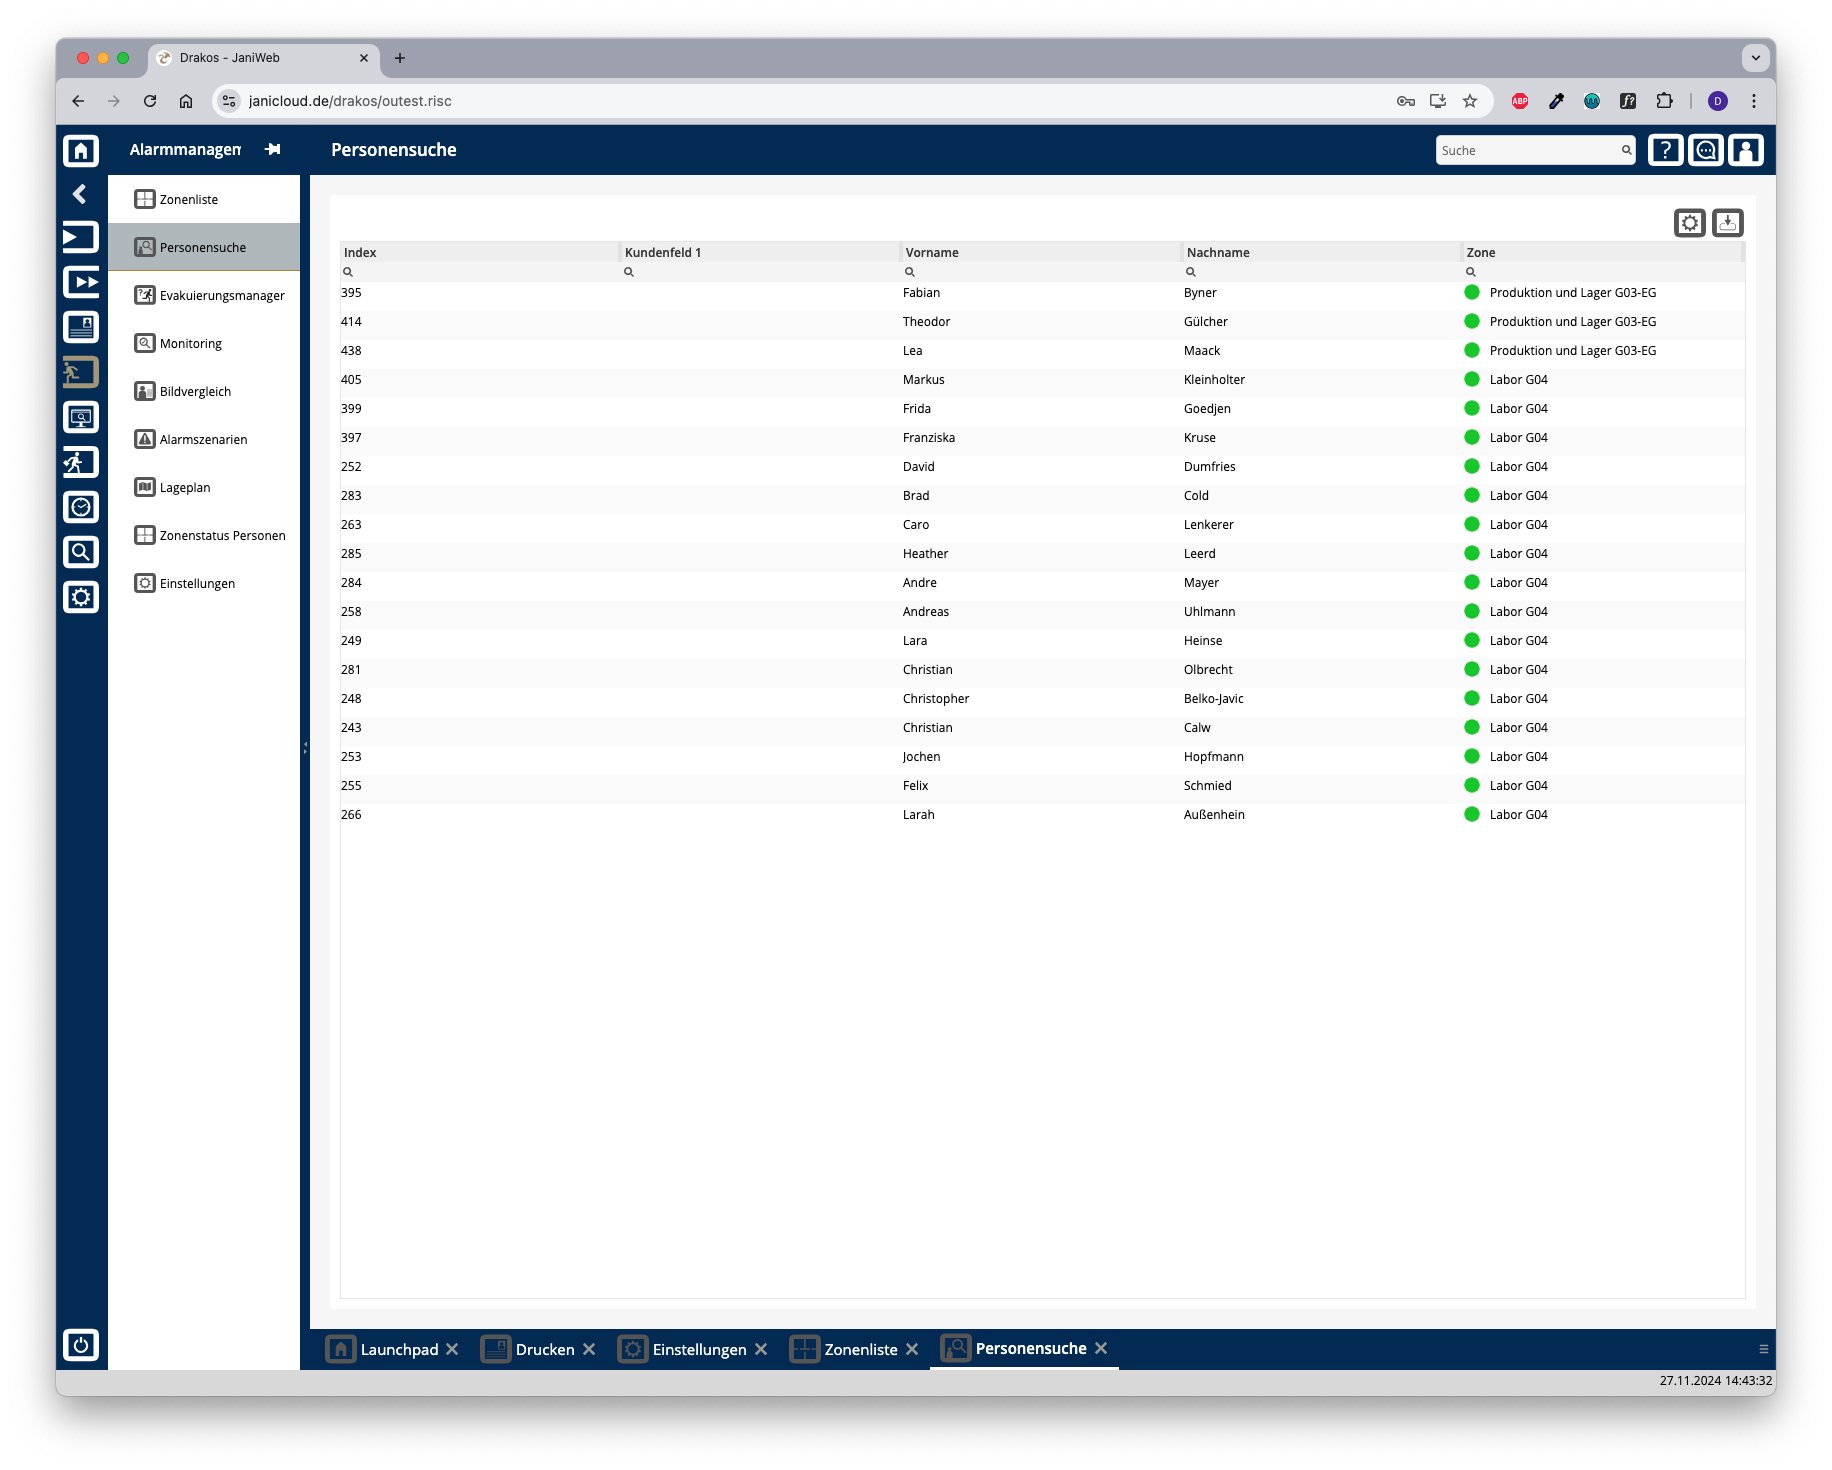This screenshot has width=1832, height=1470.
Task: Click the Suche search field
Action: point(1535,150)
